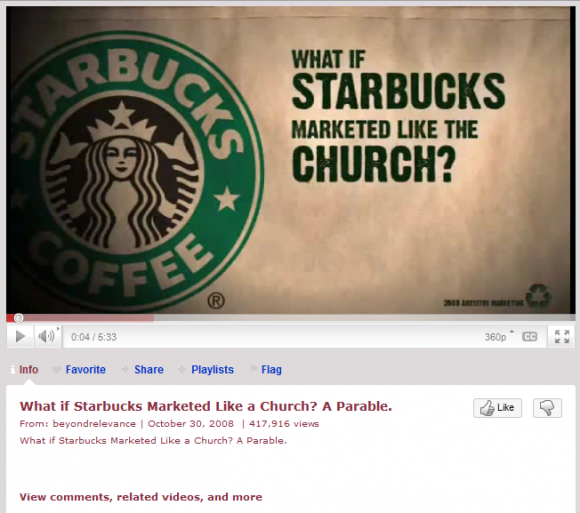Click the plus icon beside Playlists
Screen dimensions: 580x513
(x=181, y=369)
